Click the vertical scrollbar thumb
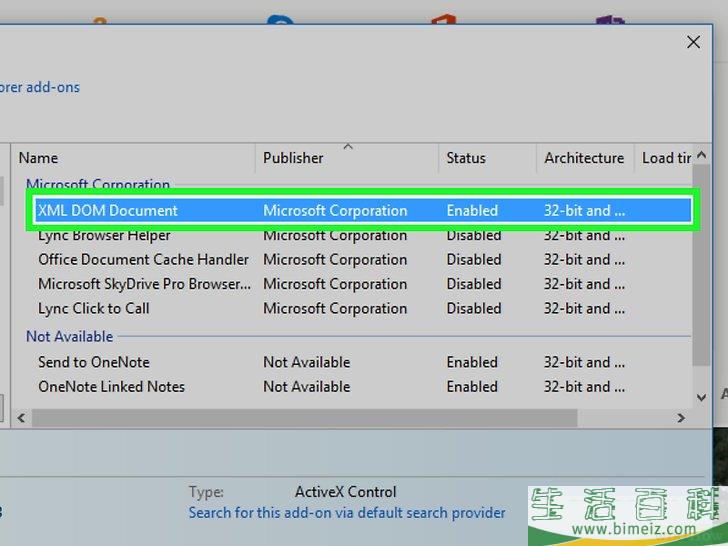Image resolution: width=728 pixels, height=546 pixels. [702, 265]
